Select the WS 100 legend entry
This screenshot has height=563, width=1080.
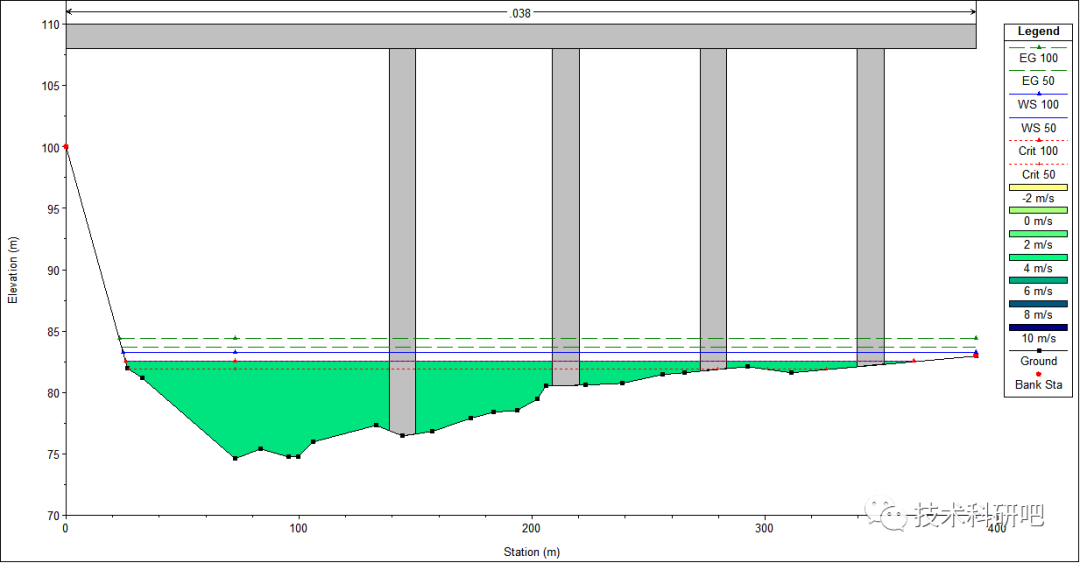click(x=1038, y=105)
